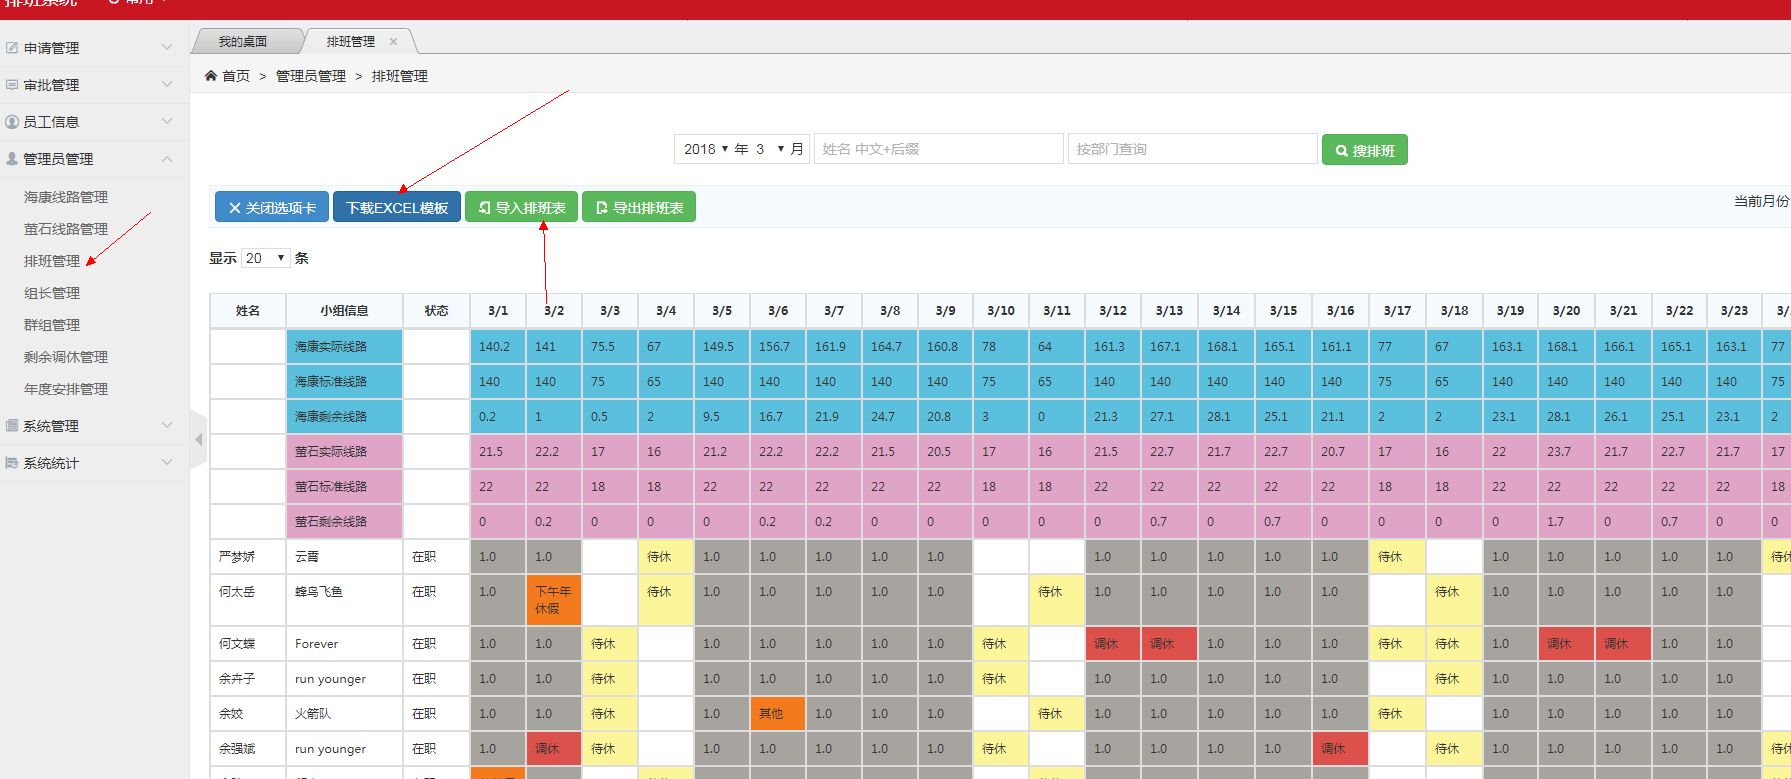Click the 导入排班表 button

click(521, 207)
